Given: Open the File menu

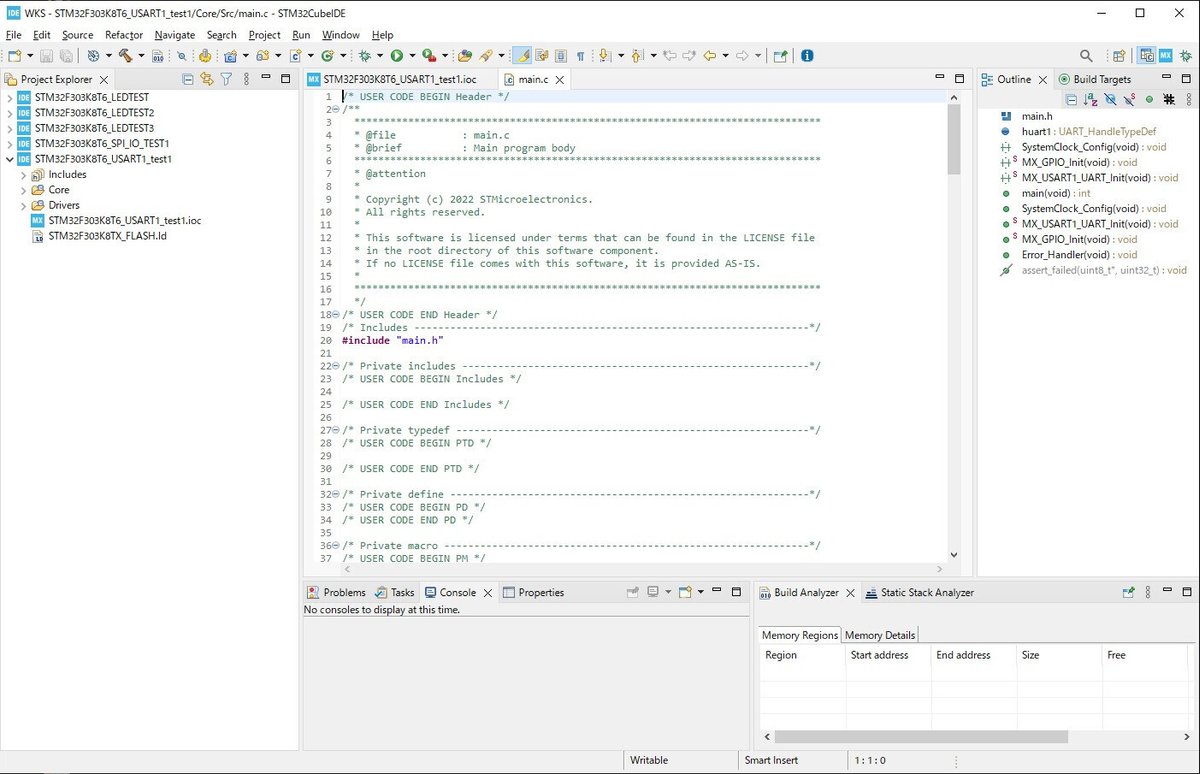Looking at the screenshot, I should [13, 35].
